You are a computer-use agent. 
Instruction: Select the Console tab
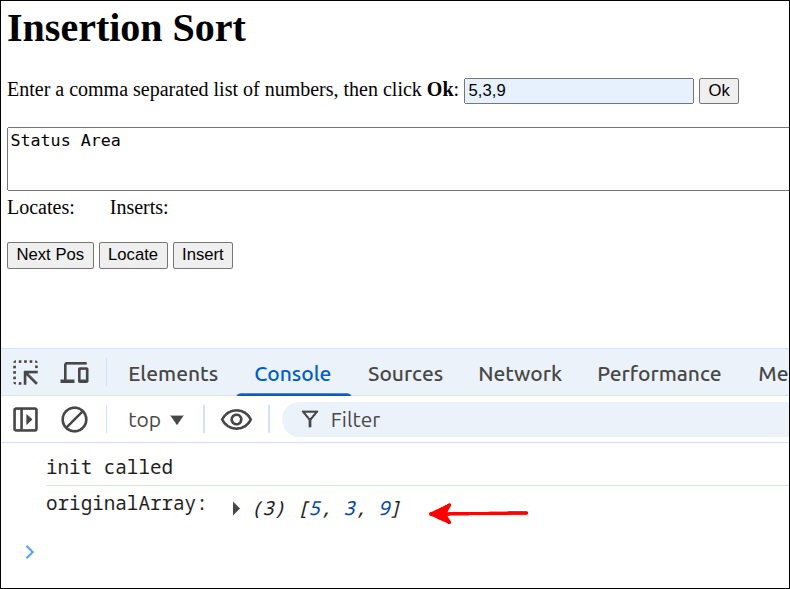[x=292, y=374]
